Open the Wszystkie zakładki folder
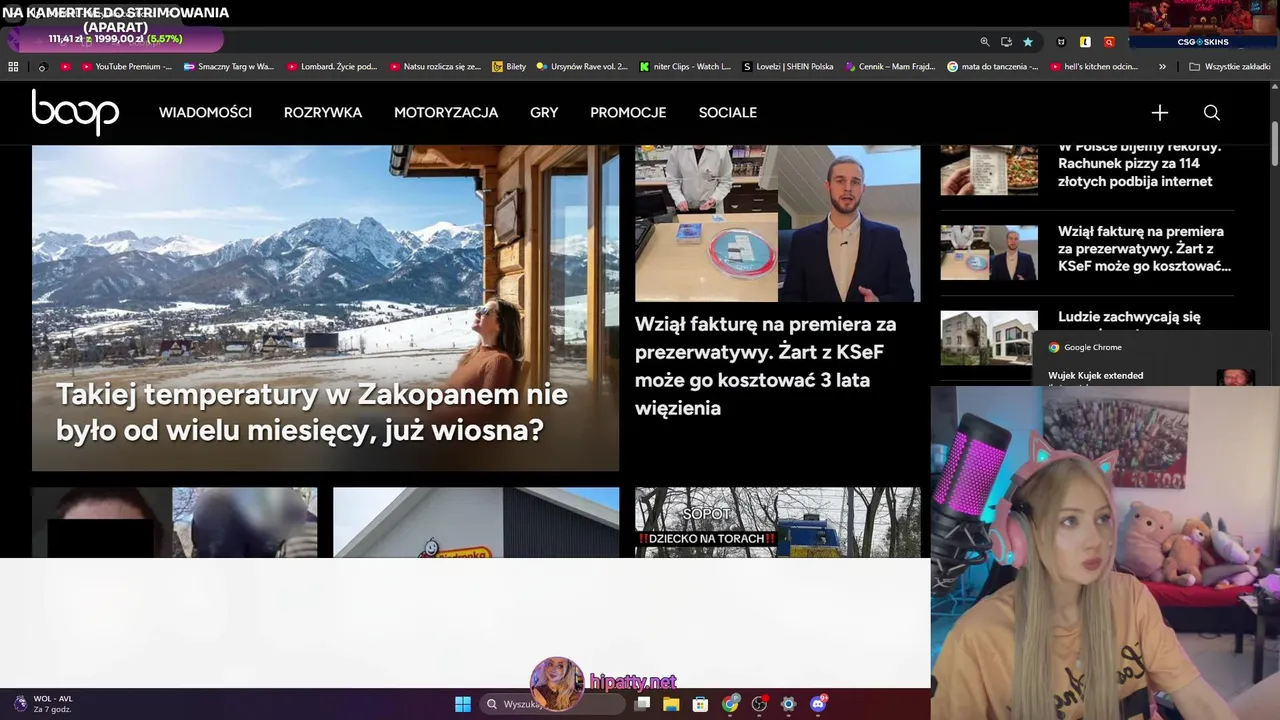 tap(1230, 67)
